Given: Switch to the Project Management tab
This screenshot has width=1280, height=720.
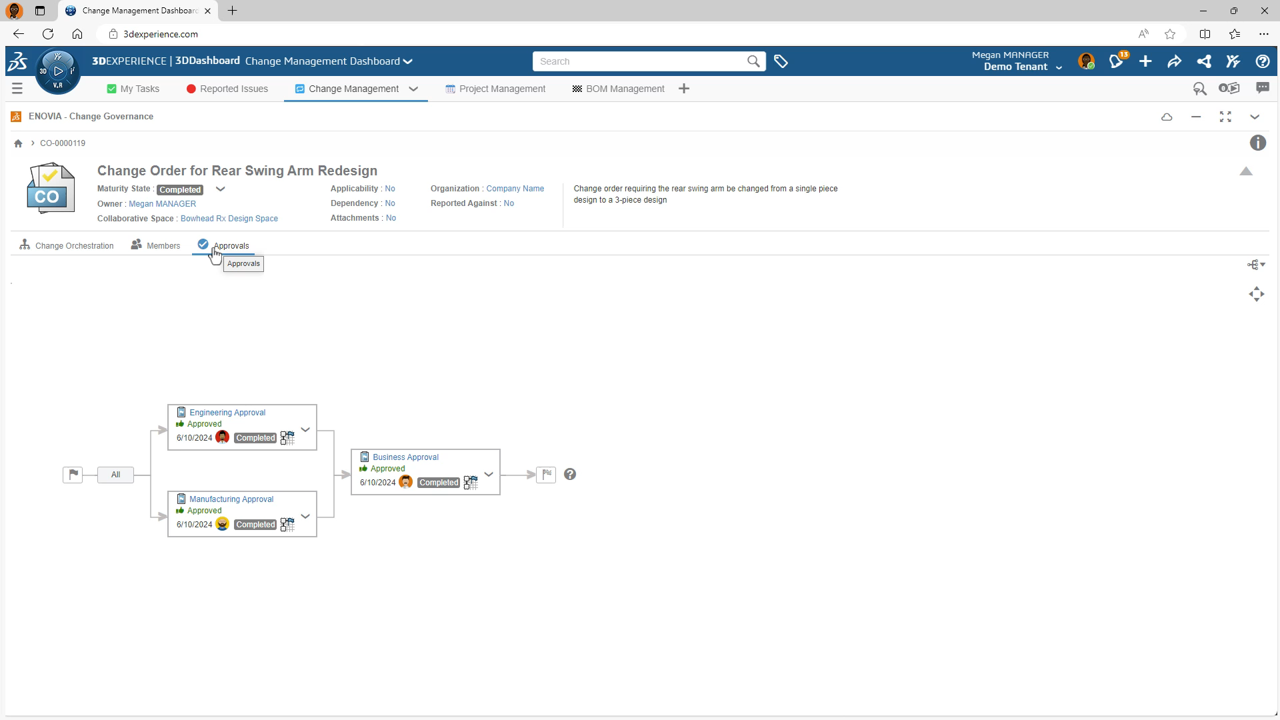Looking at the screenshot, I should coord(495,89).
